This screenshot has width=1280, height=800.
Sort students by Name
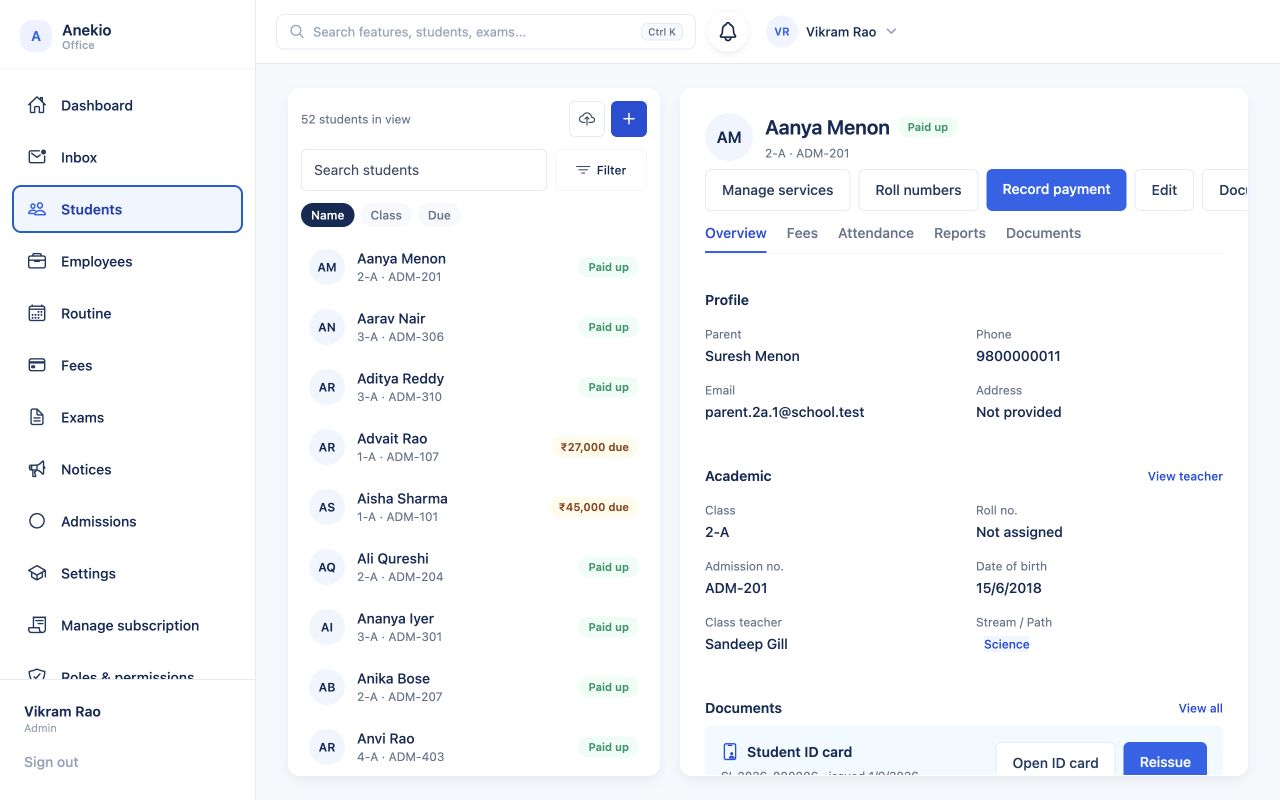coord(327,215)
